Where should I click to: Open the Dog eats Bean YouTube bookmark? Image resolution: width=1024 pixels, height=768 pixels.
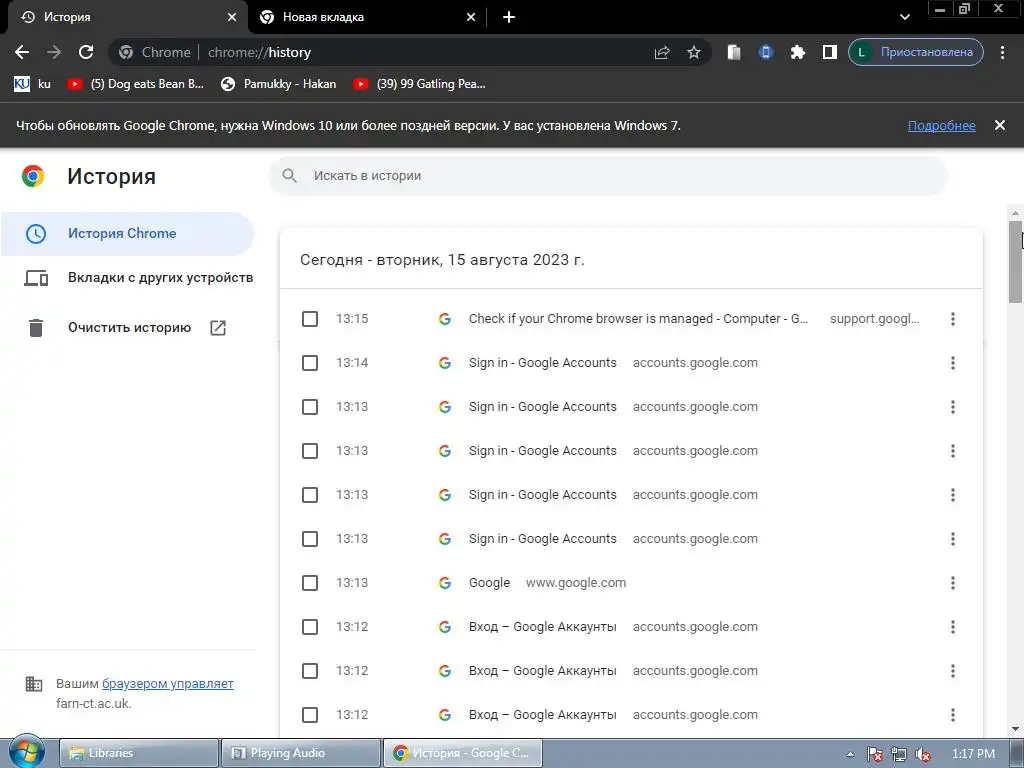(136, 84)
